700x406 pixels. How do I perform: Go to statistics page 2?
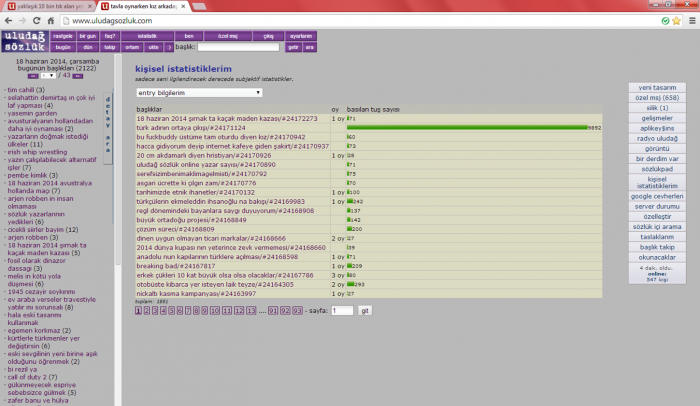coord(147,310)
